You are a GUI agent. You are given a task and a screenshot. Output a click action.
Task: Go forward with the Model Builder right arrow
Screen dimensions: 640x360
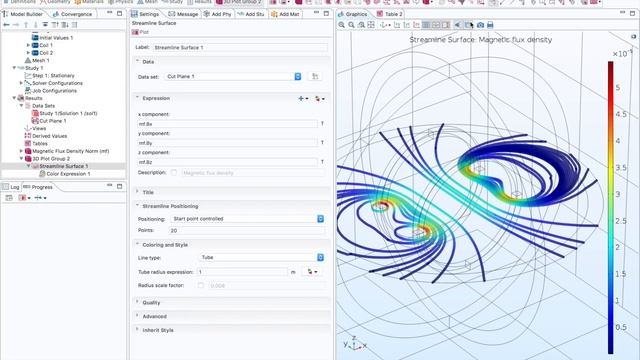click(16, 25)
